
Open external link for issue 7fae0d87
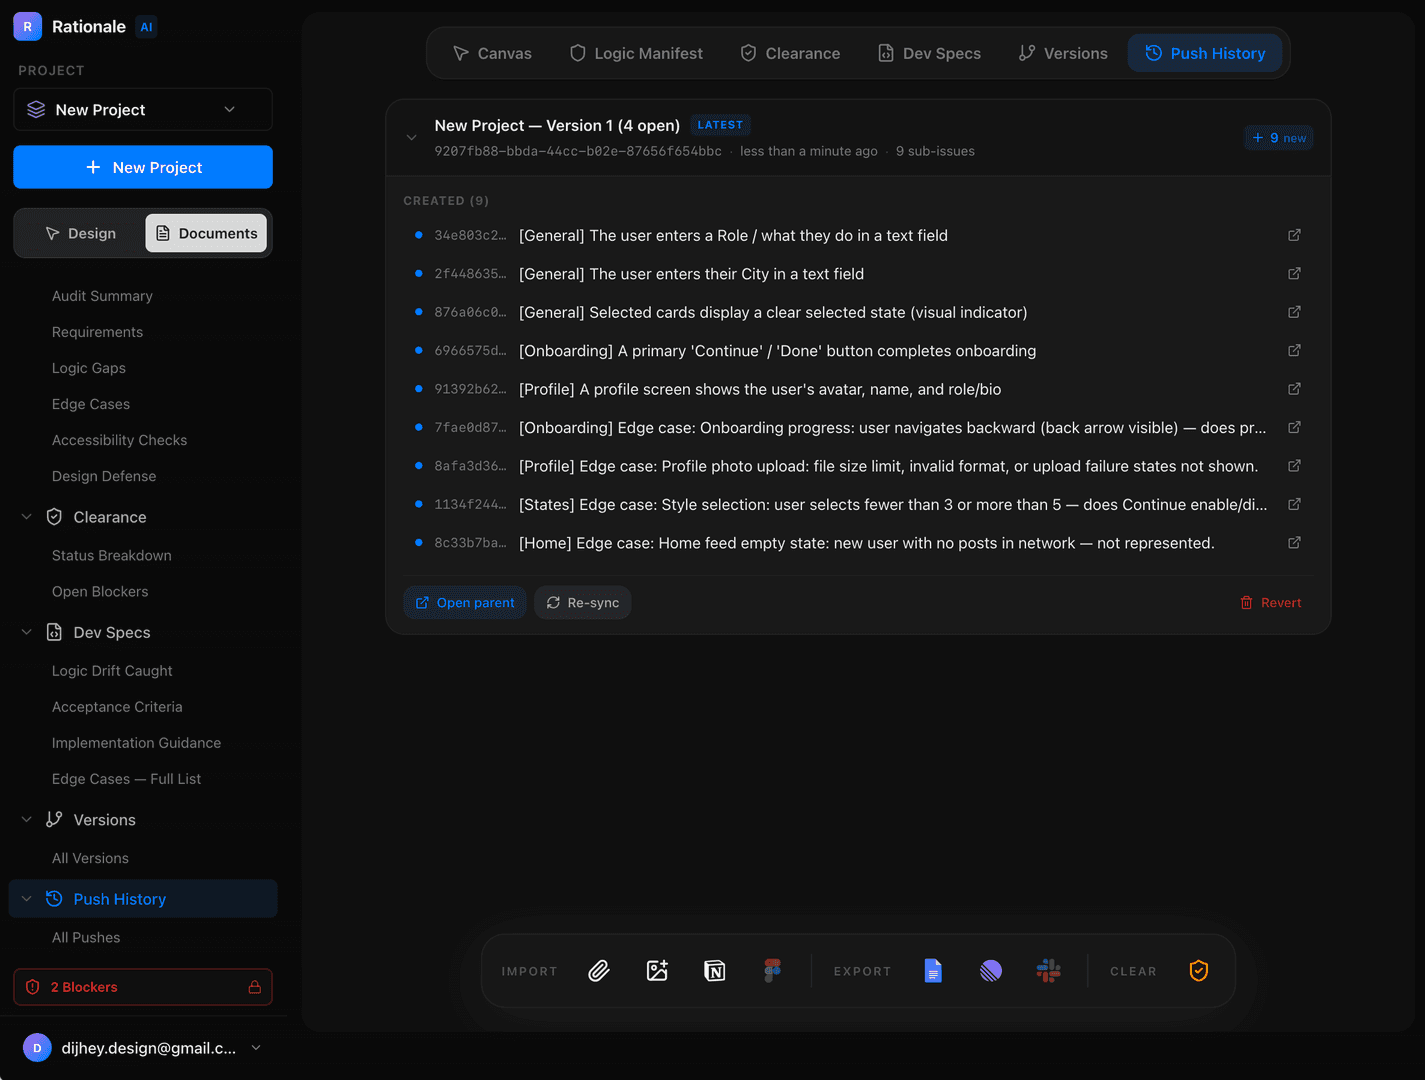click(x=1294, y=427)
